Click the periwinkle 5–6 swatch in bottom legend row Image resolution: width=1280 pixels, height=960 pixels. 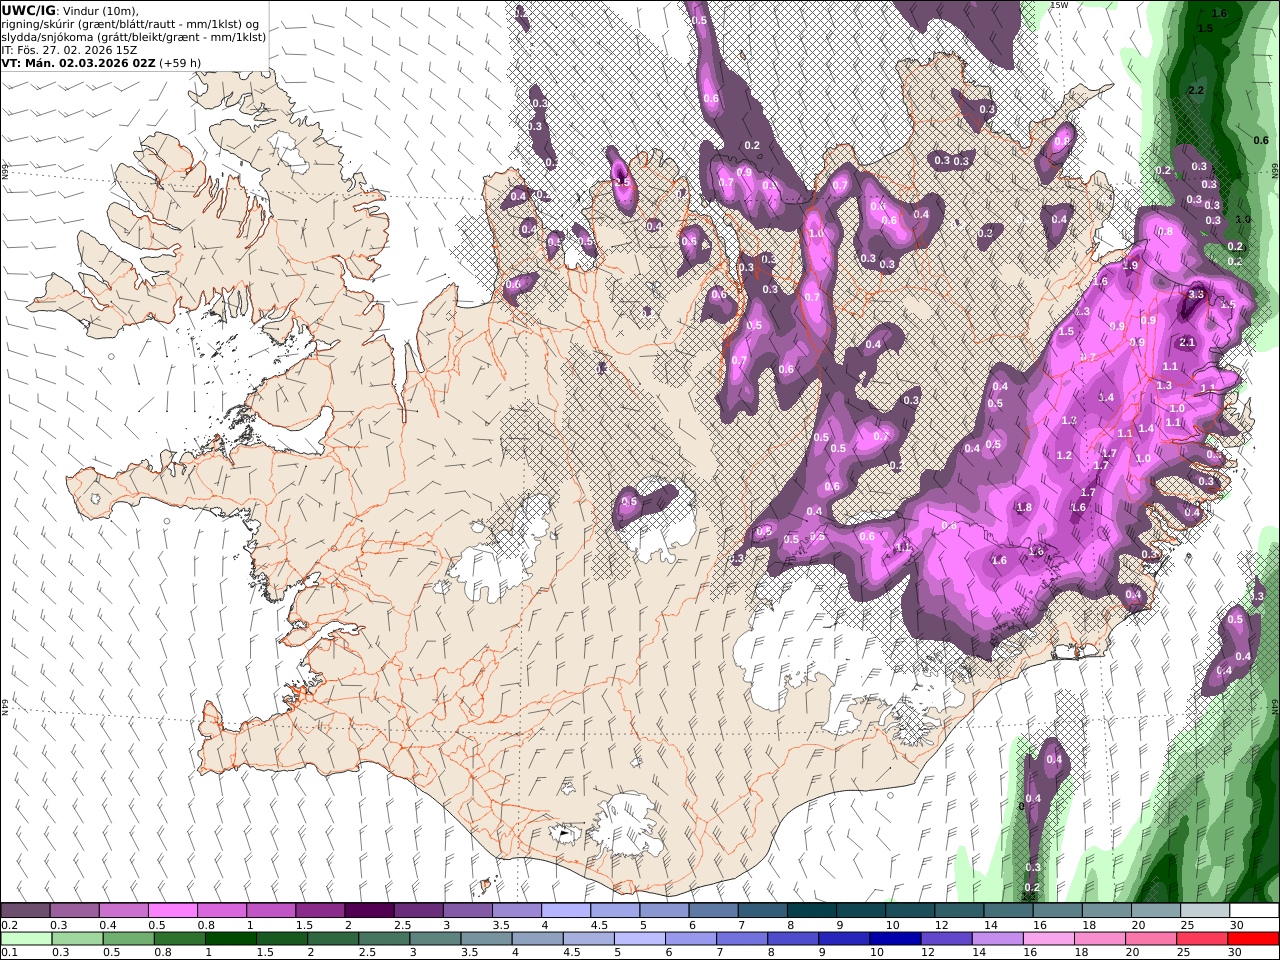click(x=640, y=939)
